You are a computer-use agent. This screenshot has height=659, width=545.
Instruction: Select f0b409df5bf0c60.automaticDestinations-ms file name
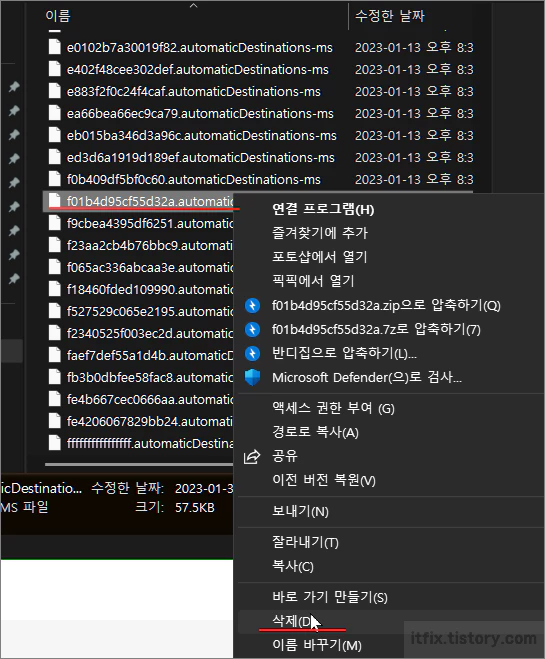[194, 179]
